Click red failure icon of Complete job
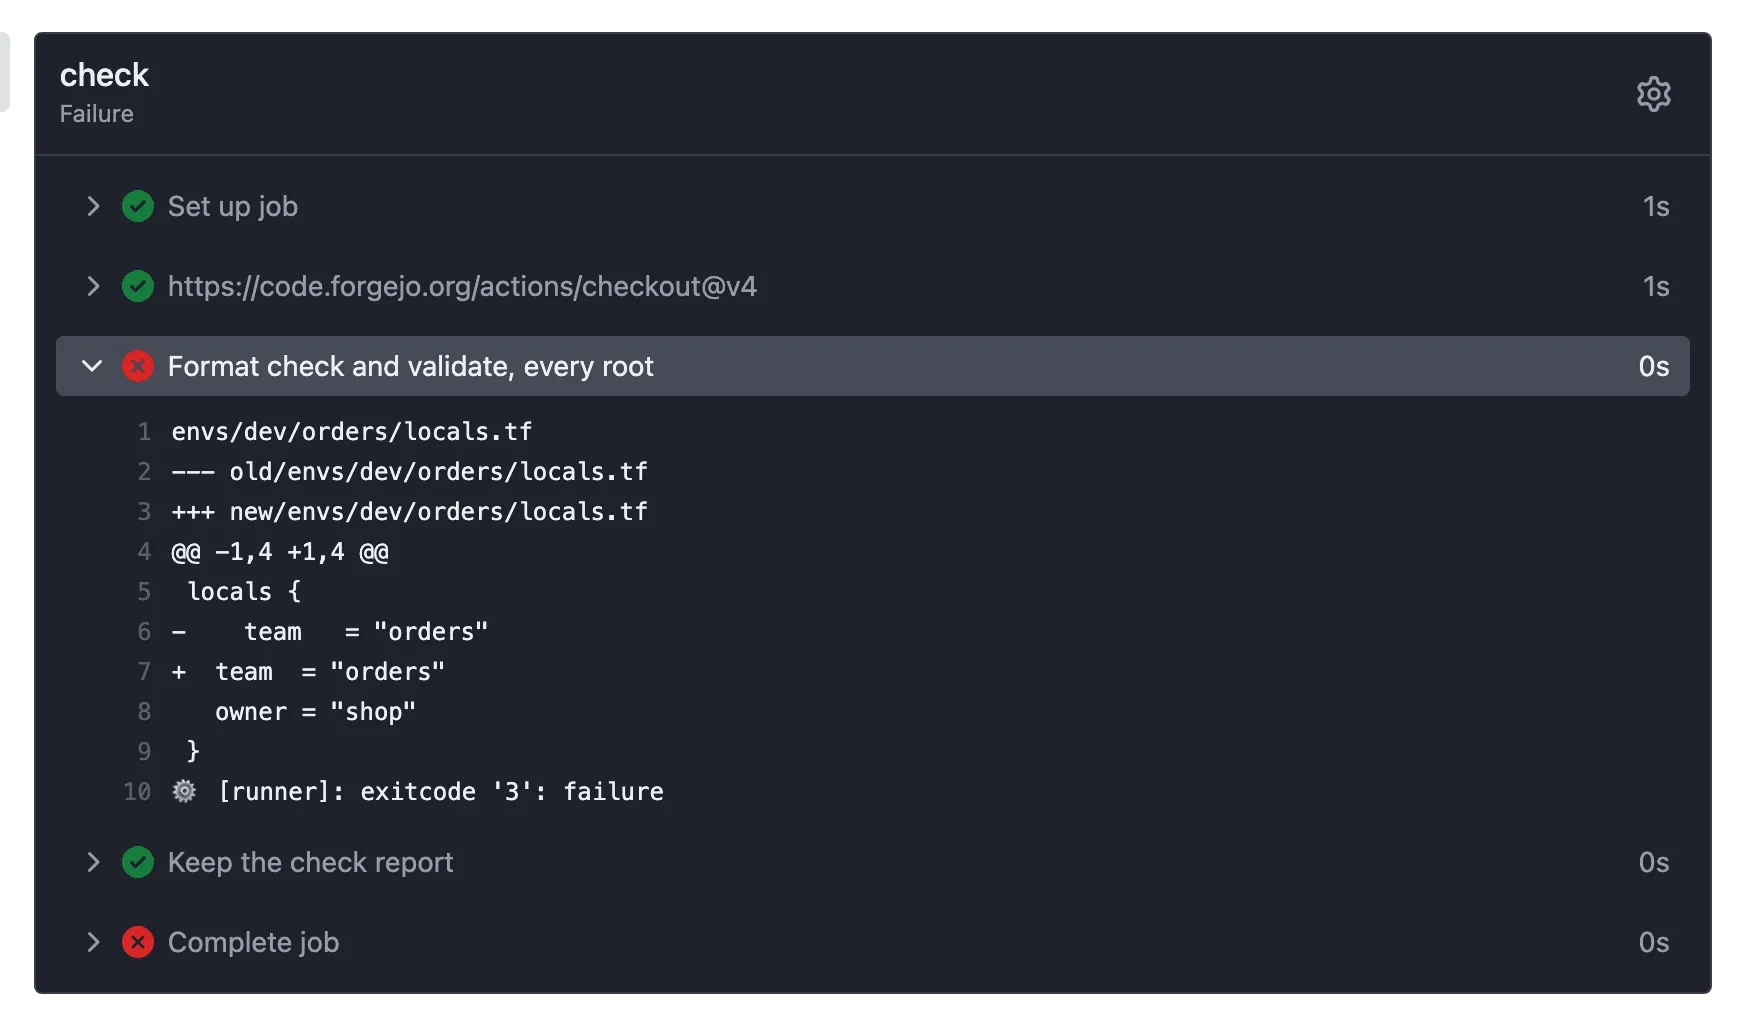Screen dimensions: 1744x1028 pos(138,942)
